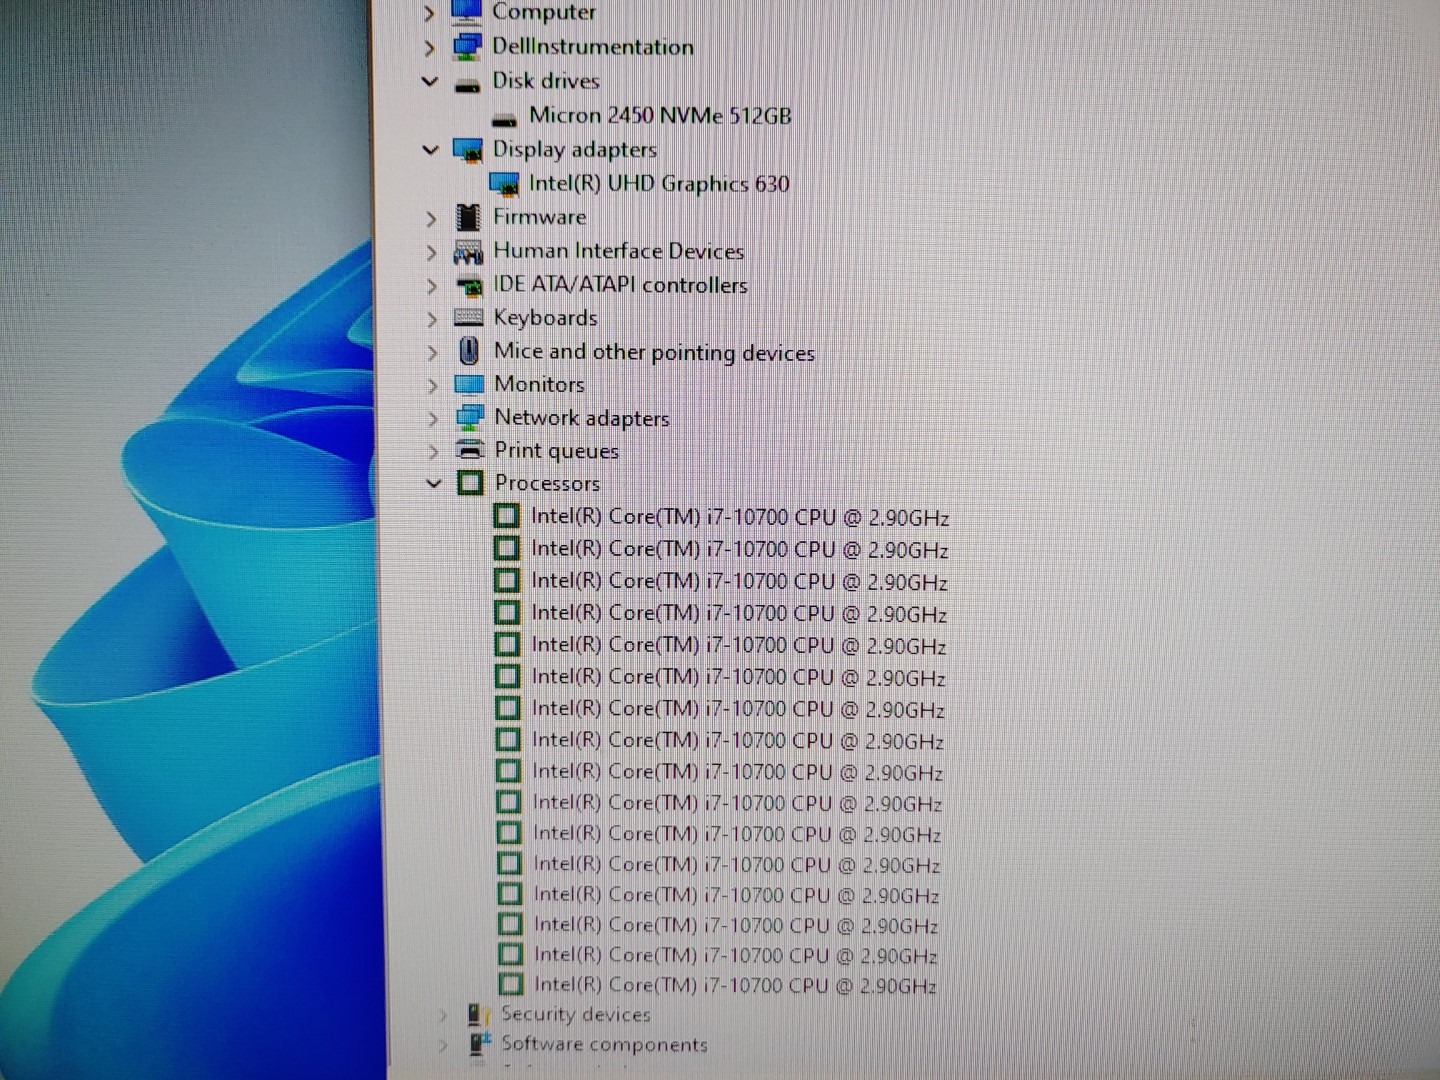This screenshot has height=1080, width=1440.
Task: Expand the Security devices node
Action: (x=443, y=1016)
